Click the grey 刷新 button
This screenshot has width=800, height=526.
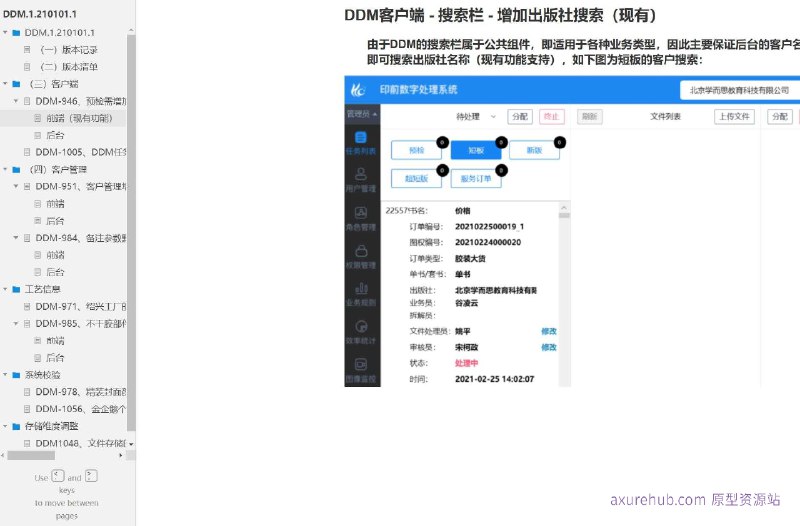point(590,117)
